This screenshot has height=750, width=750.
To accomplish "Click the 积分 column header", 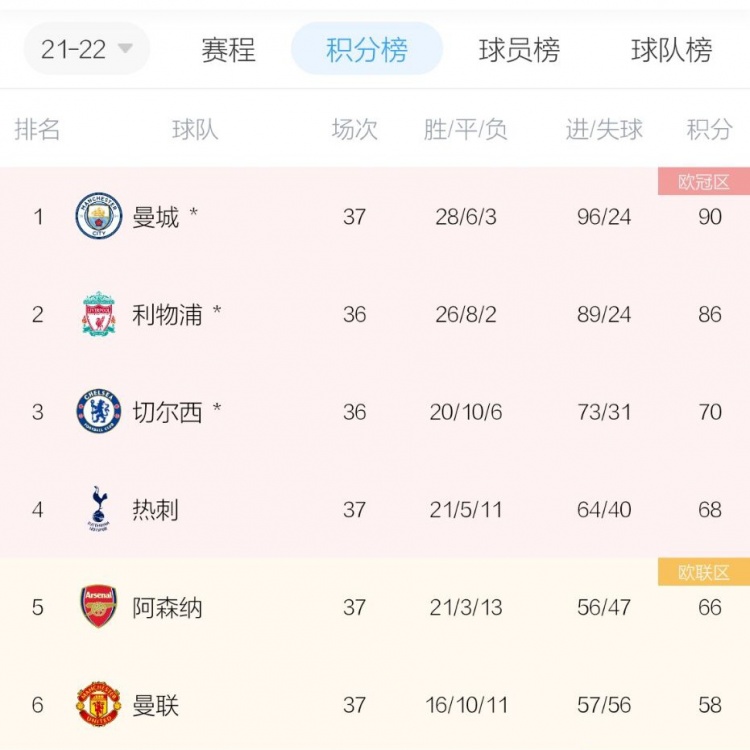I will click(x=709, y=129).
